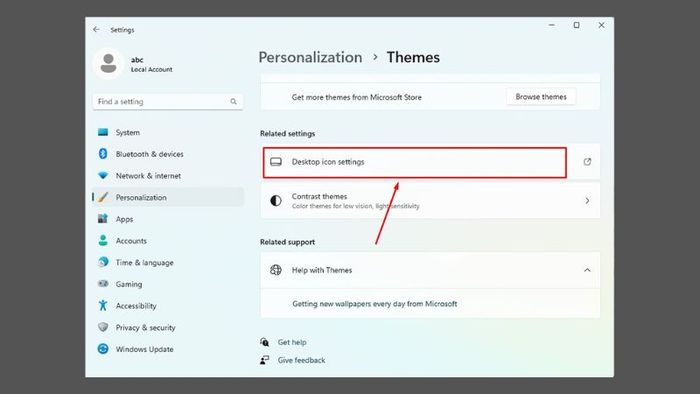Click the Accessibility figure icon

pyautogui.click(x=103, y=305)
